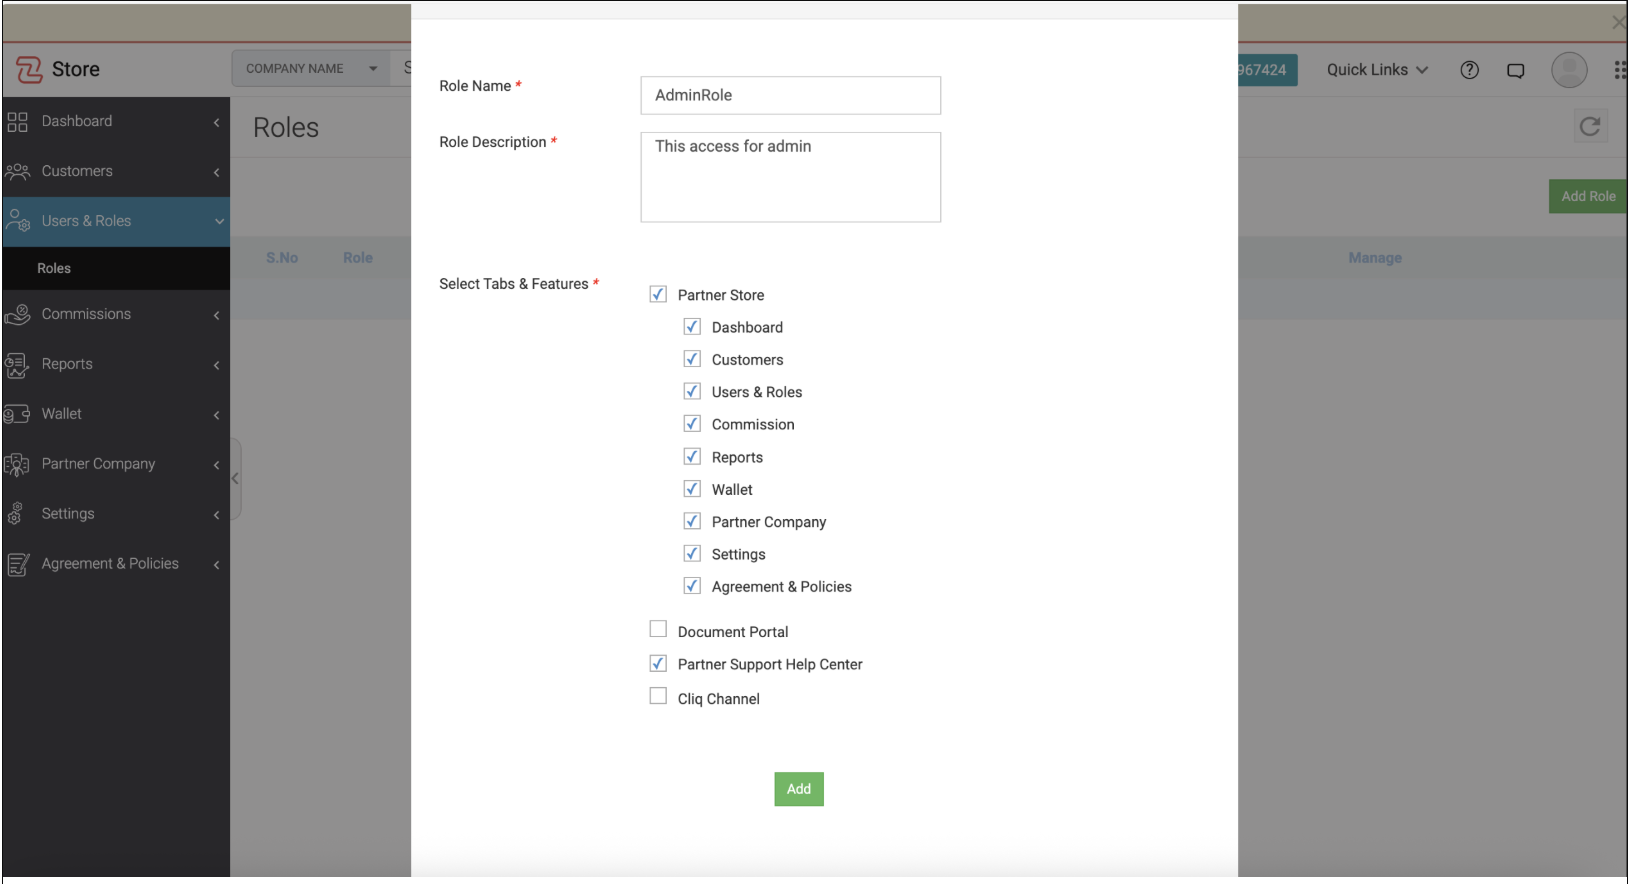Viewport: 1638px width, 884px height.
Task: Close the dialog with the X icon
Action: coord(1619,22)
